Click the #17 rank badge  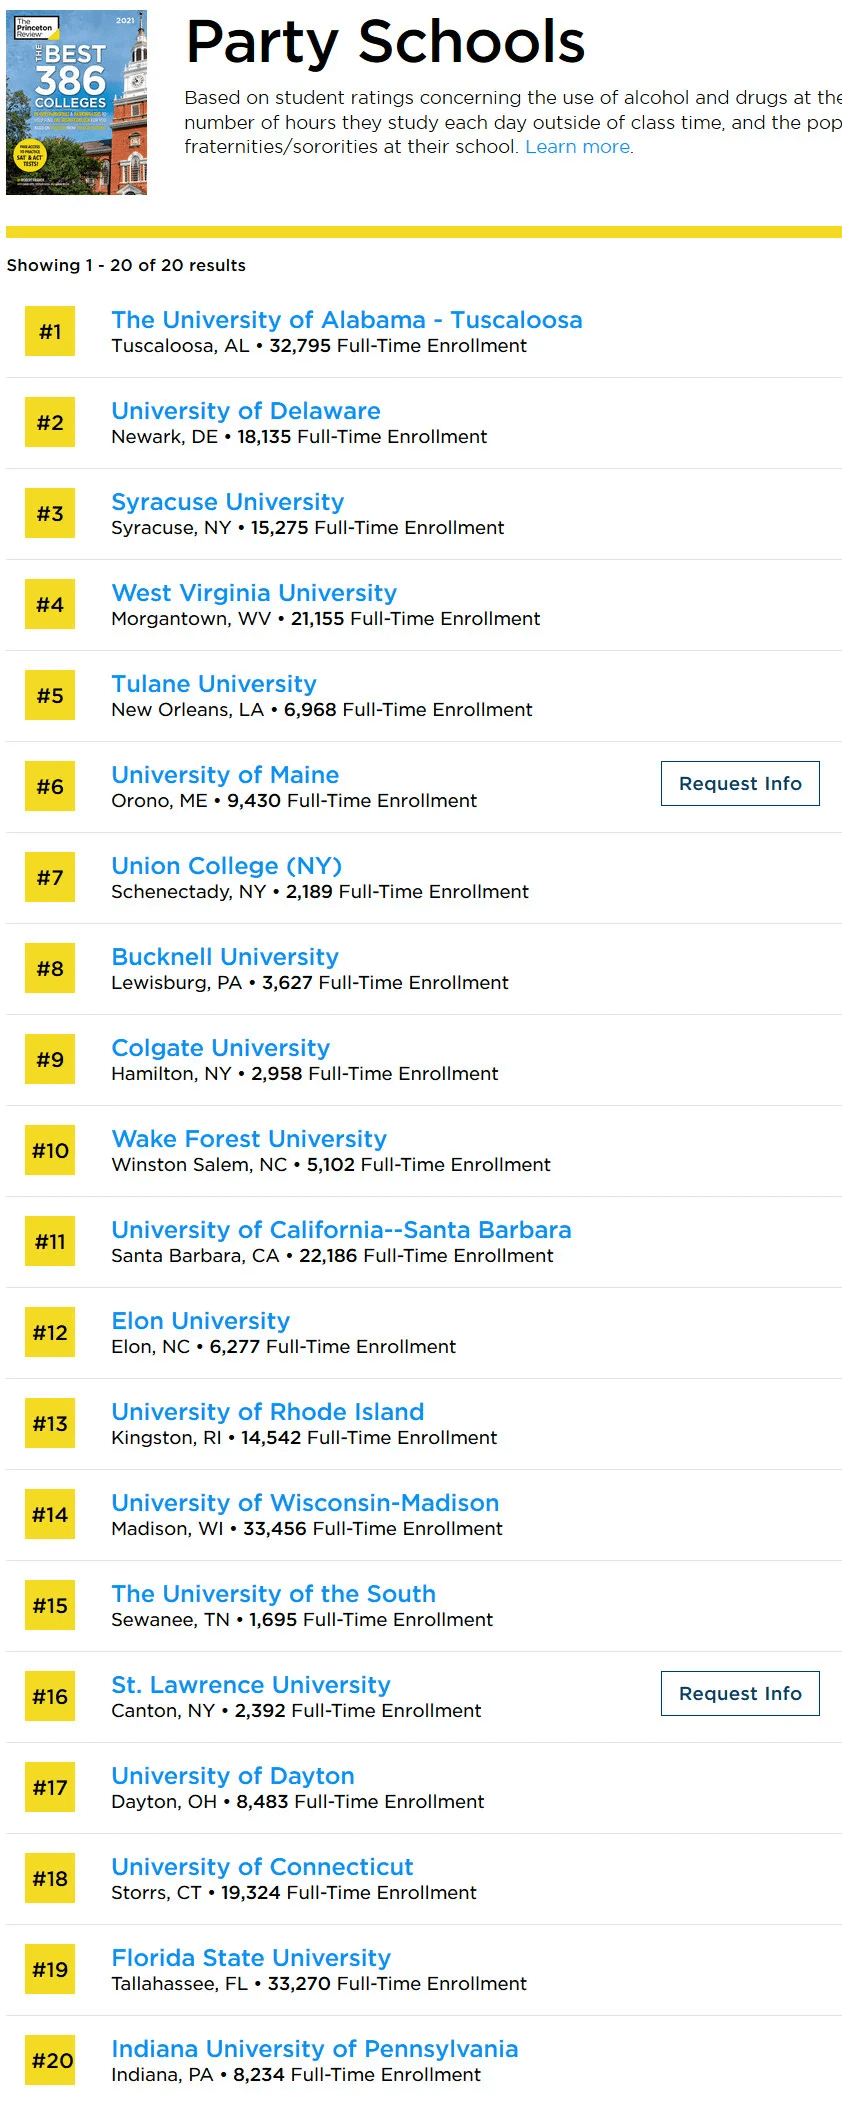[x=50, y=1788]
